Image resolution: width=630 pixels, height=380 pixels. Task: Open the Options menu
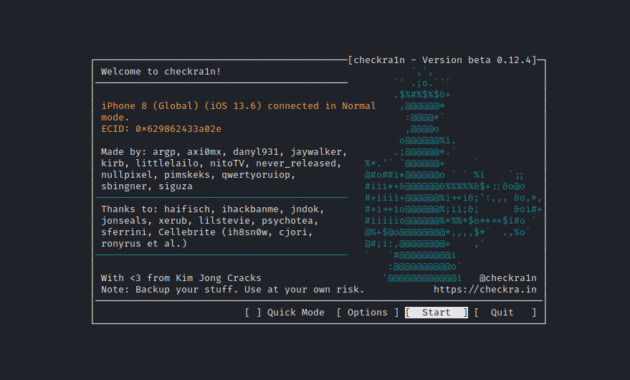[368, 313]
